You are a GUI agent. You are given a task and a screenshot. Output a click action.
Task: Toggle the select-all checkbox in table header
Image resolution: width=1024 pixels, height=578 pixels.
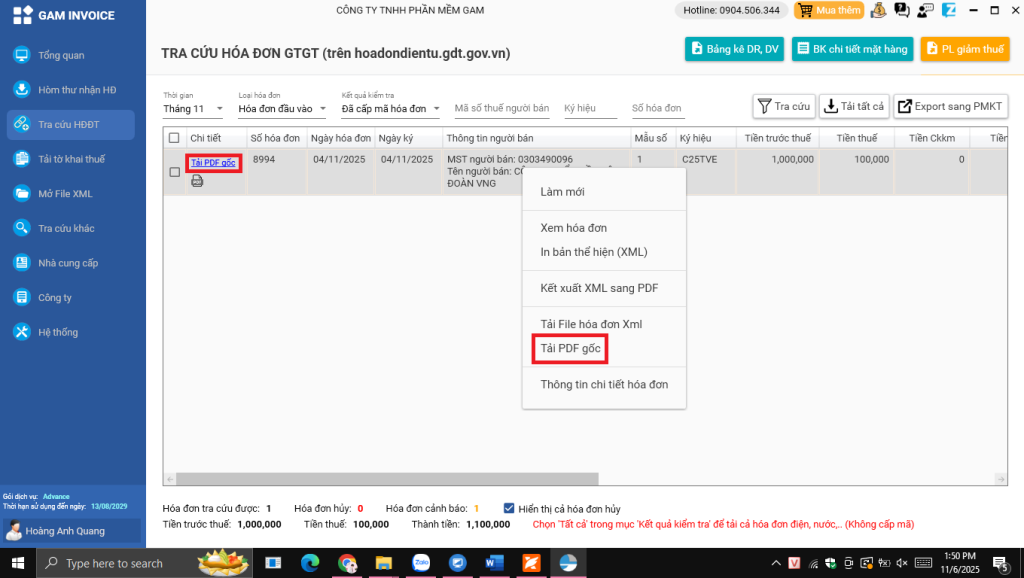tap(174, 138)
